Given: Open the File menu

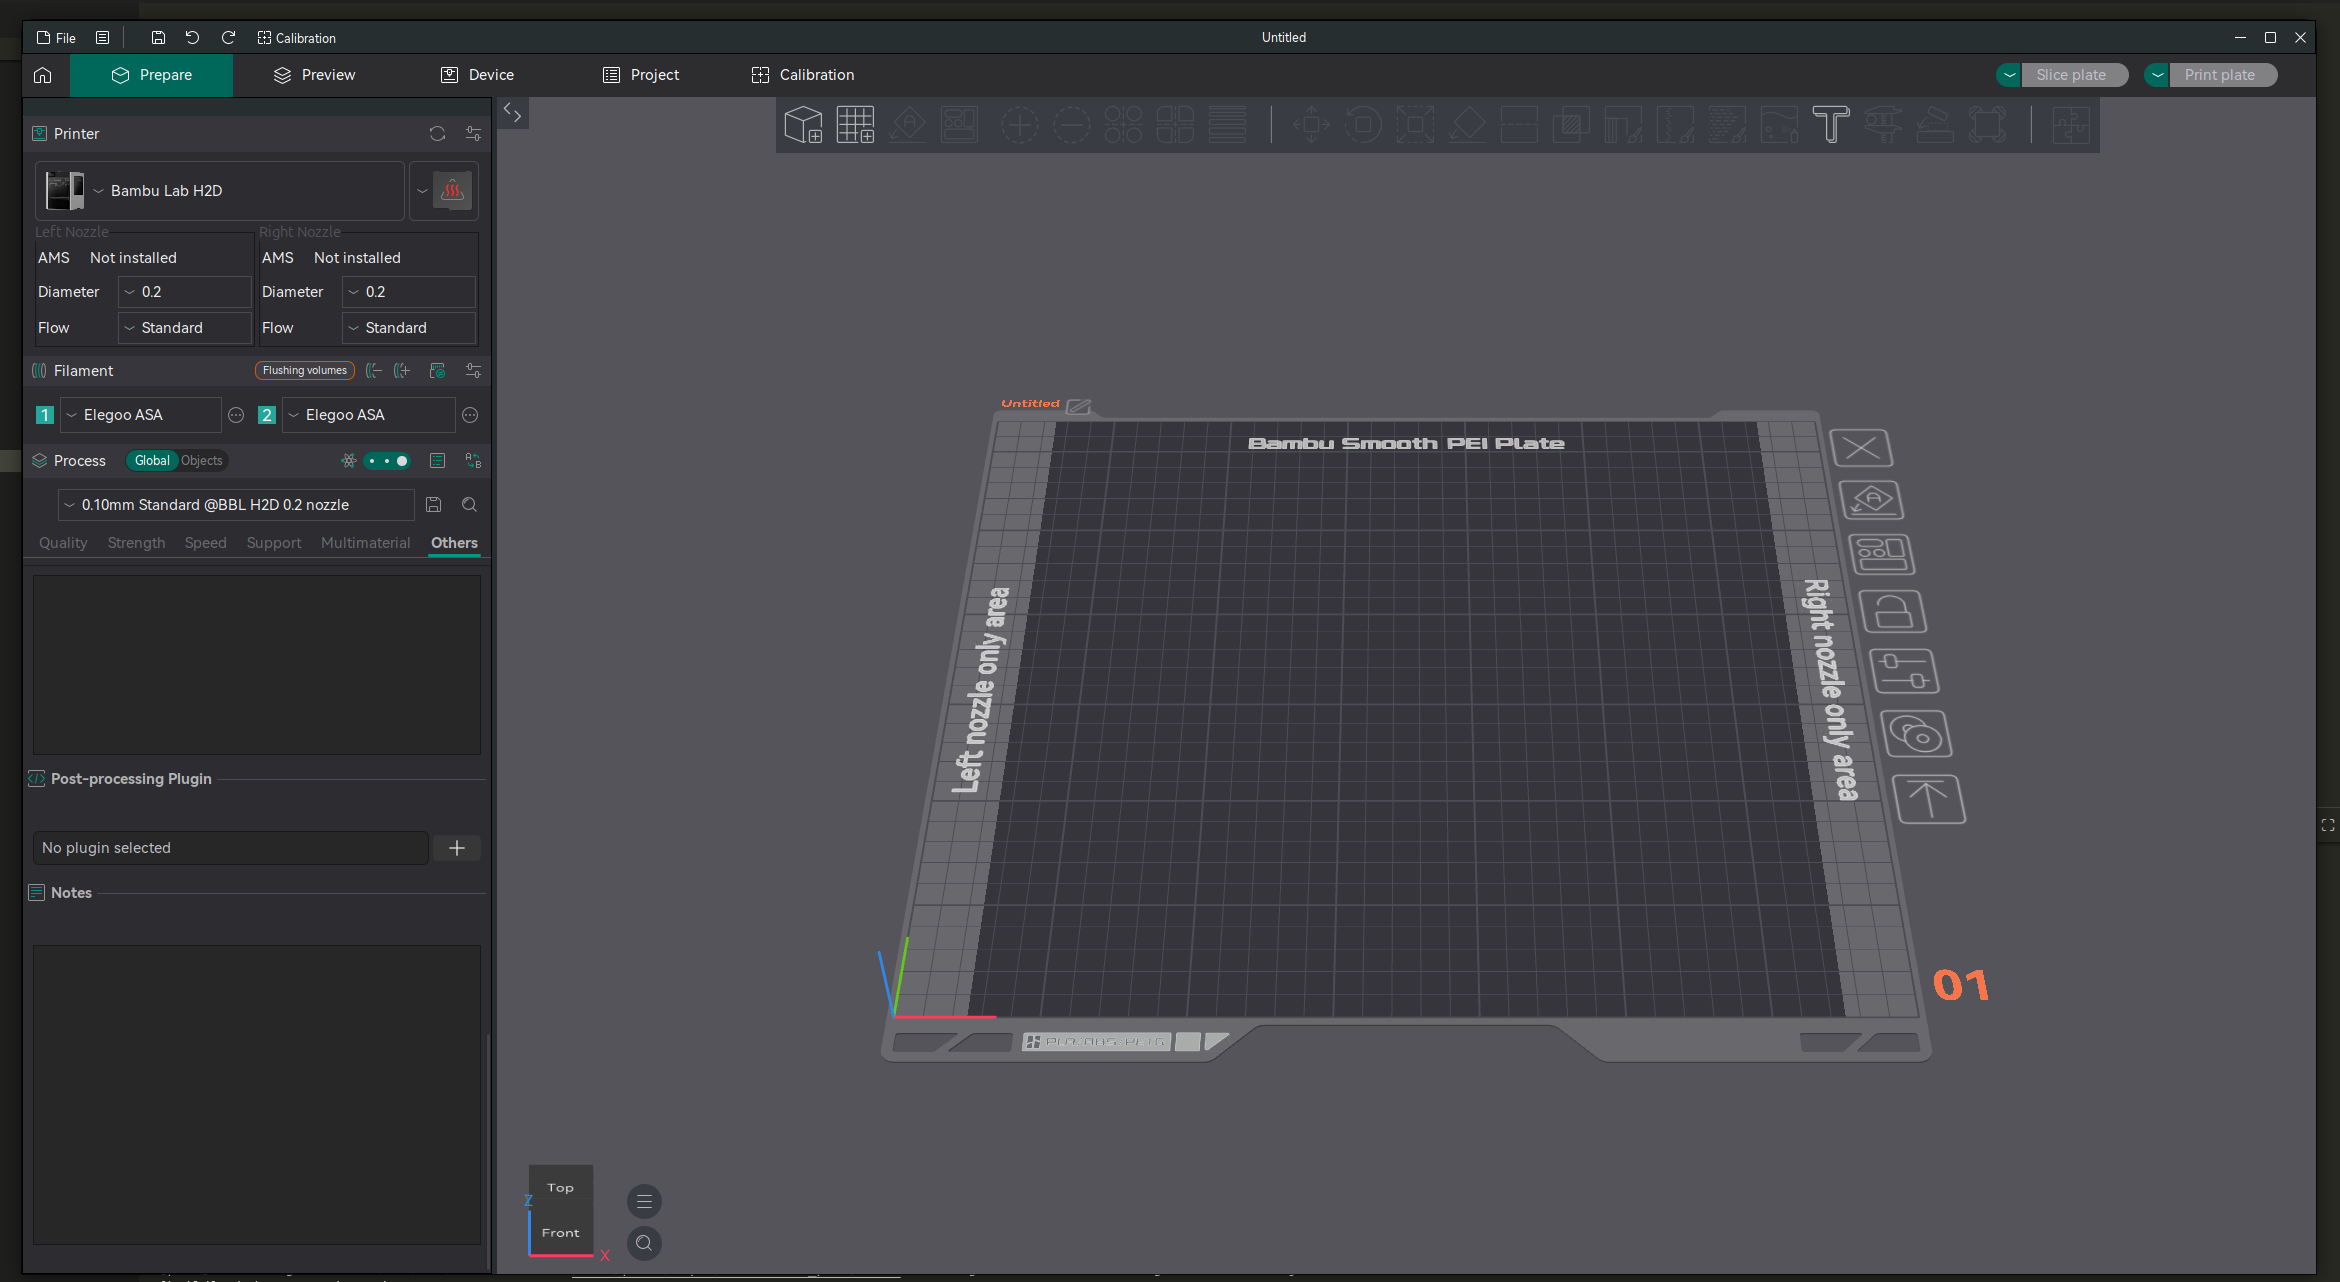Looking at the screenshot, I should (56, 38).
